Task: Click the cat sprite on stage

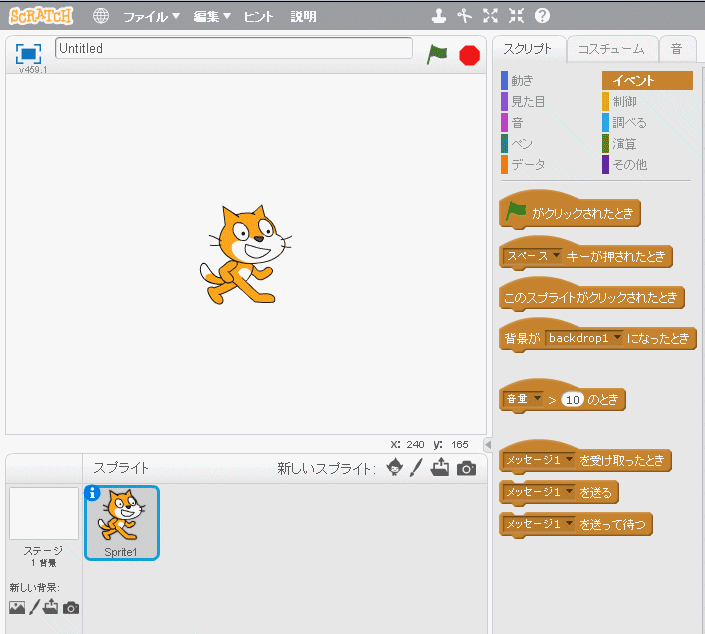Action: click(x=245, y=254)
